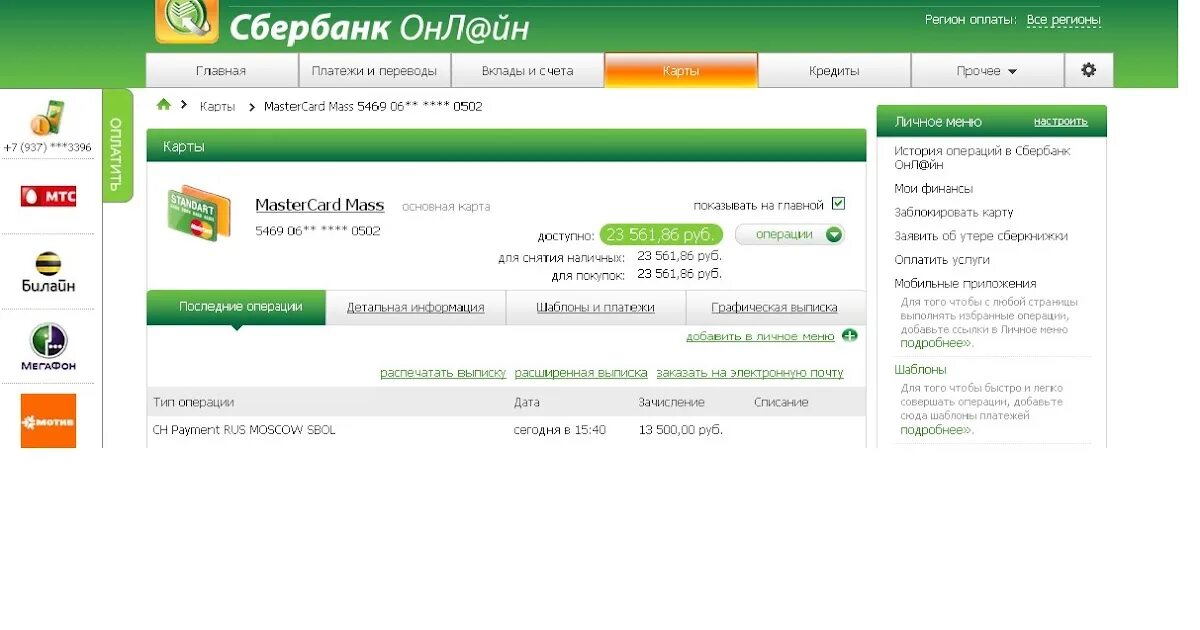
Task: Click 'Карты' in the breadcrumb
Action: tap(217, 106)
